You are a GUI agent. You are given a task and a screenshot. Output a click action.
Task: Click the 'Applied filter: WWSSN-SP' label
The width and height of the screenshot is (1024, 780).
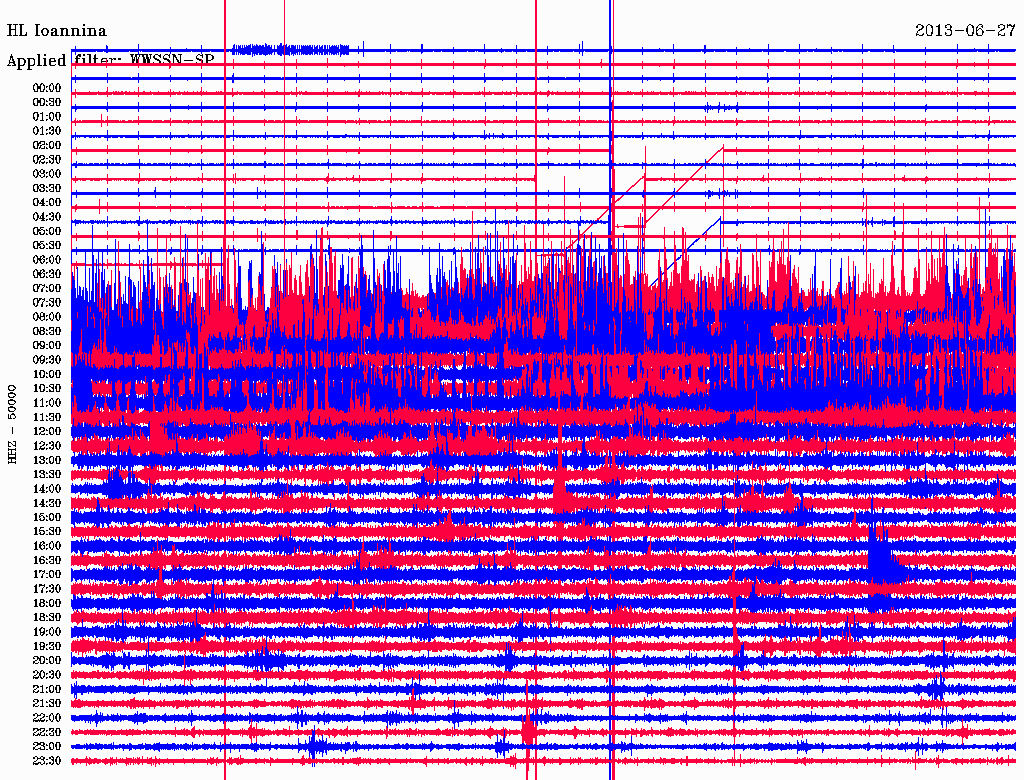click(110, 60)
